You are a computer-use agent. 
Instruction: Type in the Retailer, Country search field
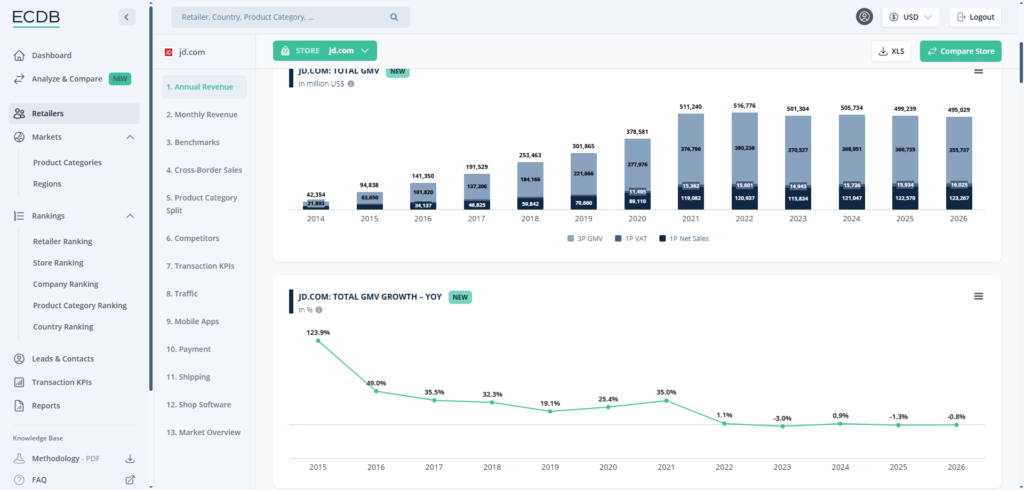(x=280, y=17)
